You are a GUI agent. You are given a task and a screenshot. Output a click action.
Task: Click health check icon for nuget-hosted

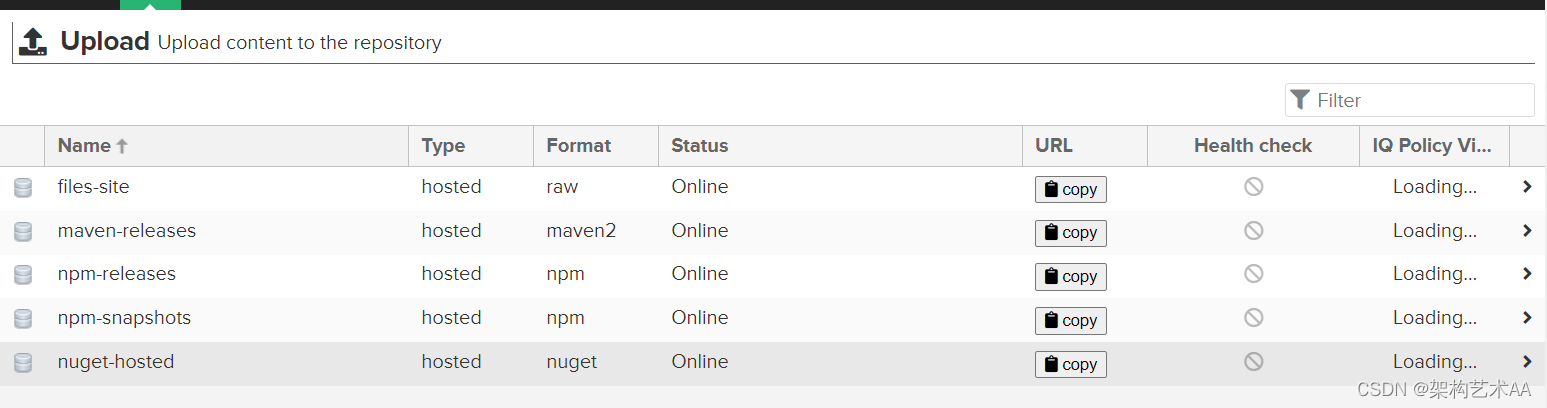pyautogui.click(x=1253, y=362)
